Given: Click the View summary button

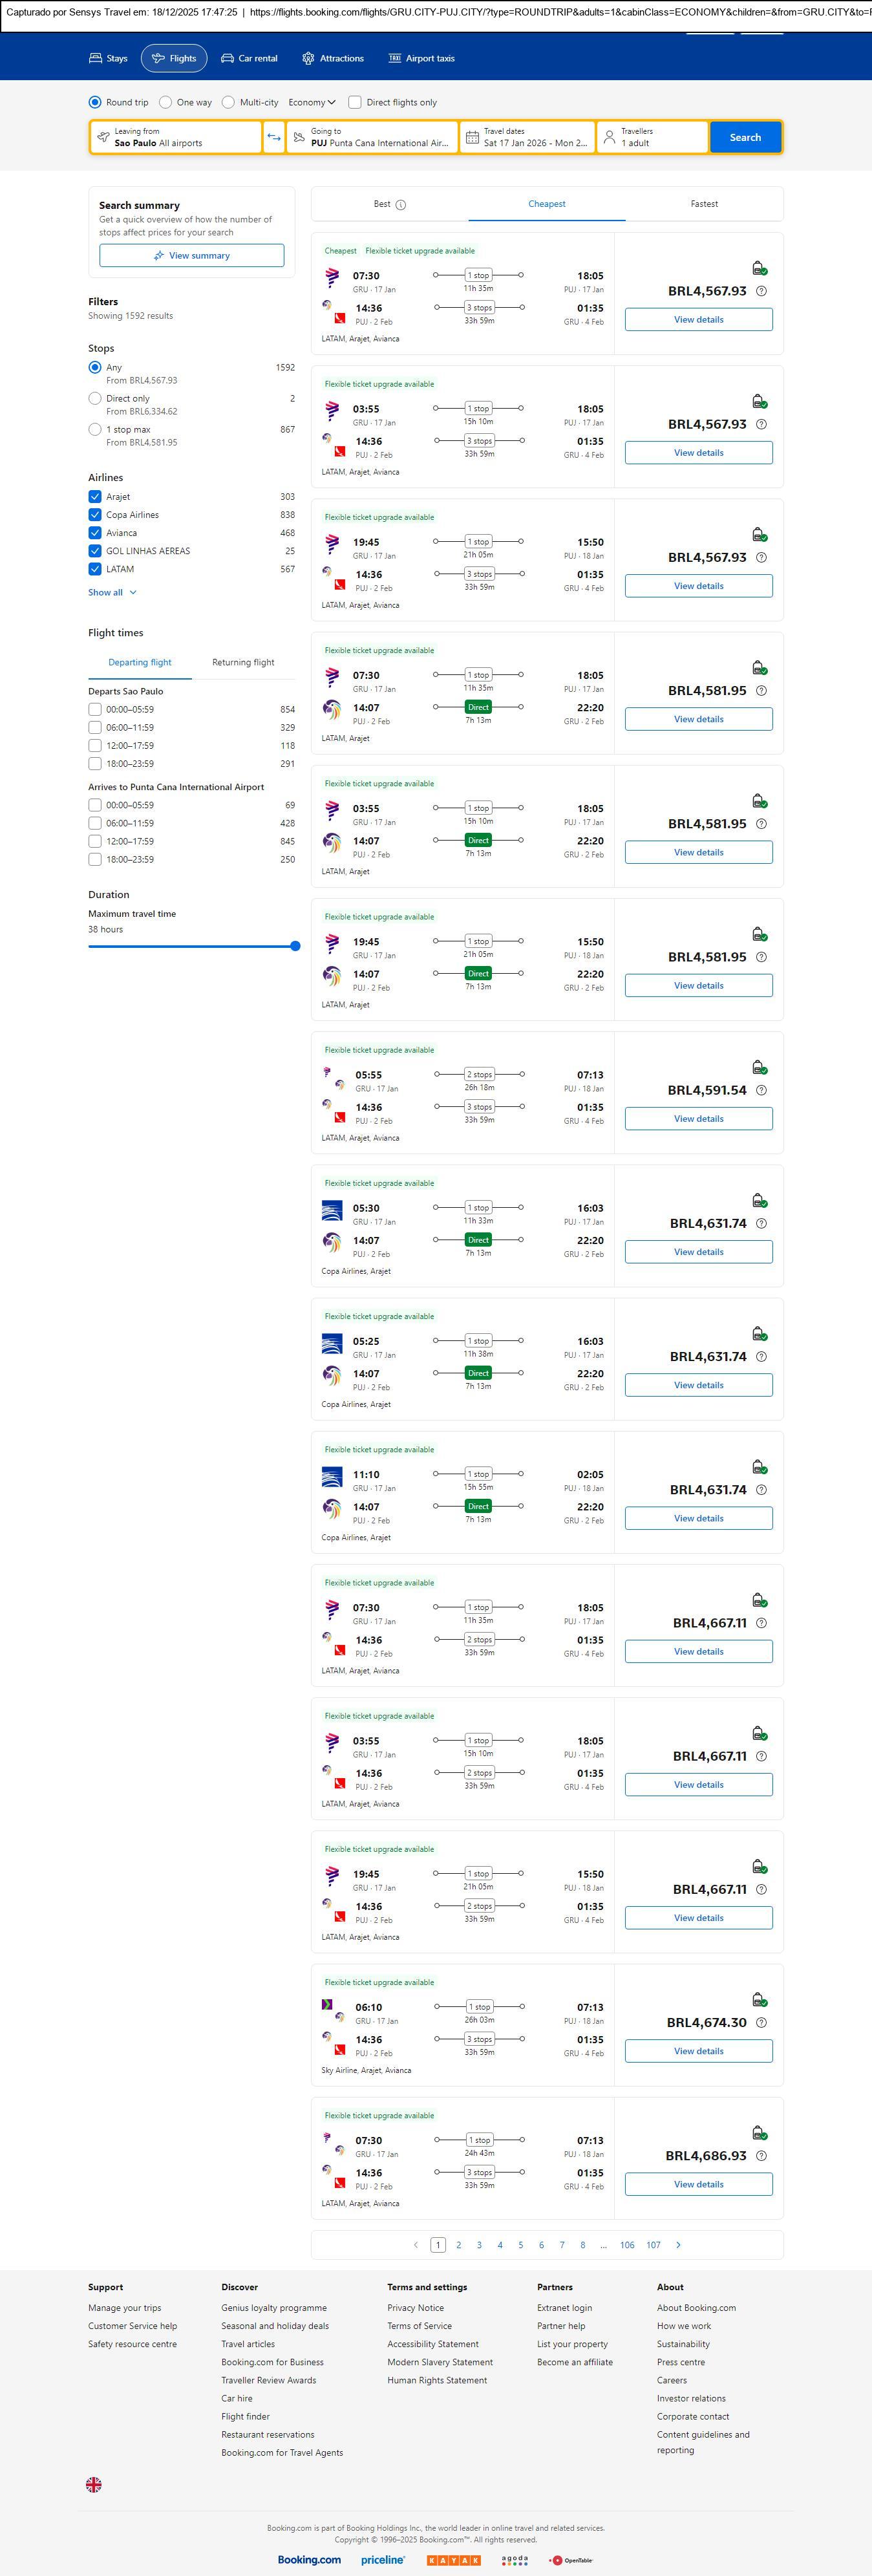Looking at the screenshot, I should pos(191,256).
